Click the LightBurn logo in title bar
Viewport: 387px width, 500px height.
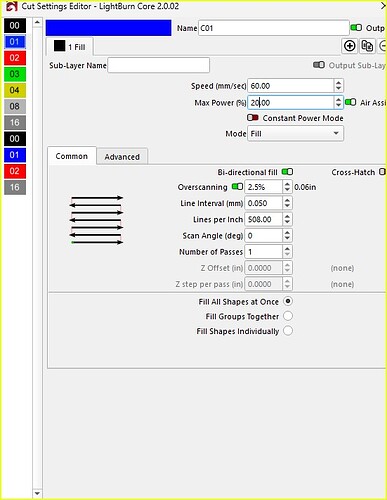pos(12,6)
